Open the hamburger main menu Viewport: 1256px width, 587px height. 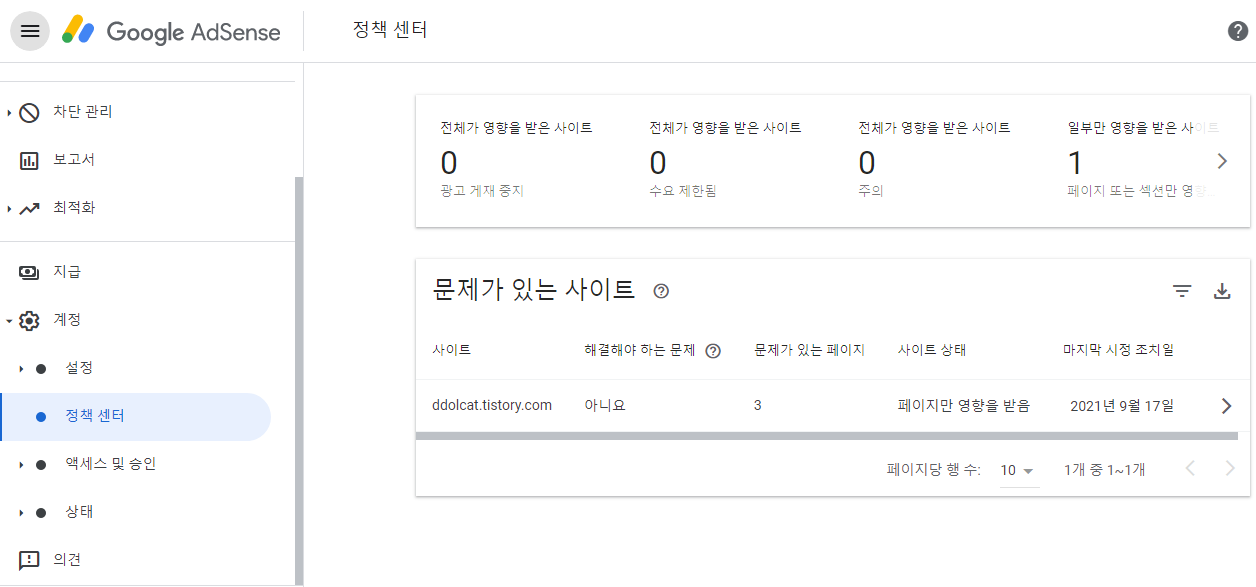(30, 31)
